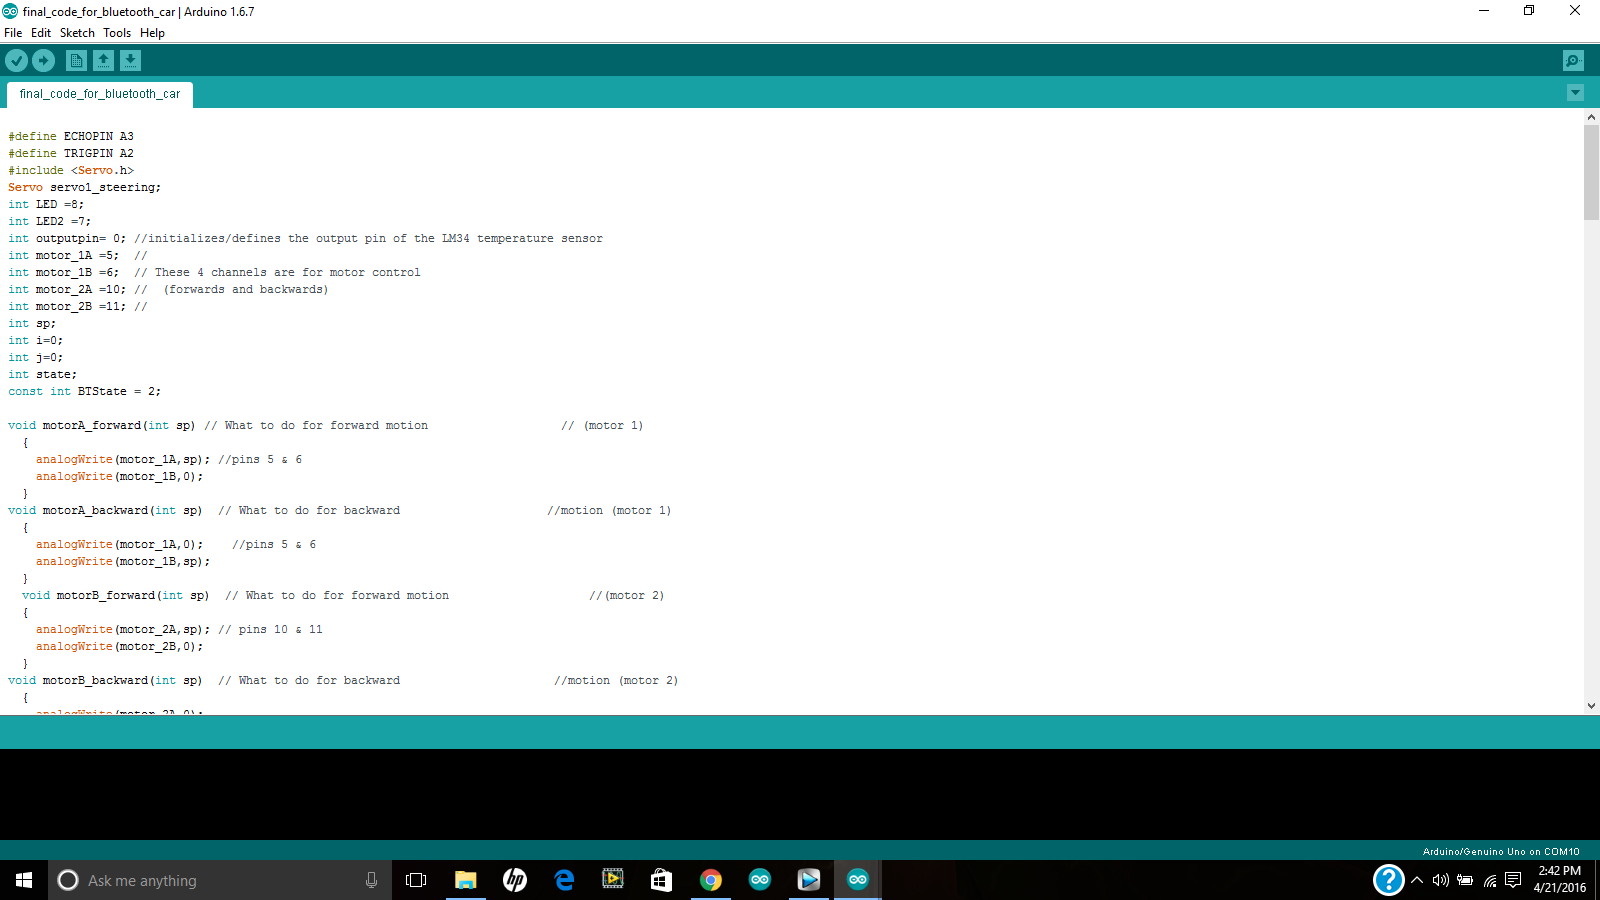The width and height of the screenshot is (1600, 900).
Task: Click the scrollbar down arrow
Action: pos(1591,706)
